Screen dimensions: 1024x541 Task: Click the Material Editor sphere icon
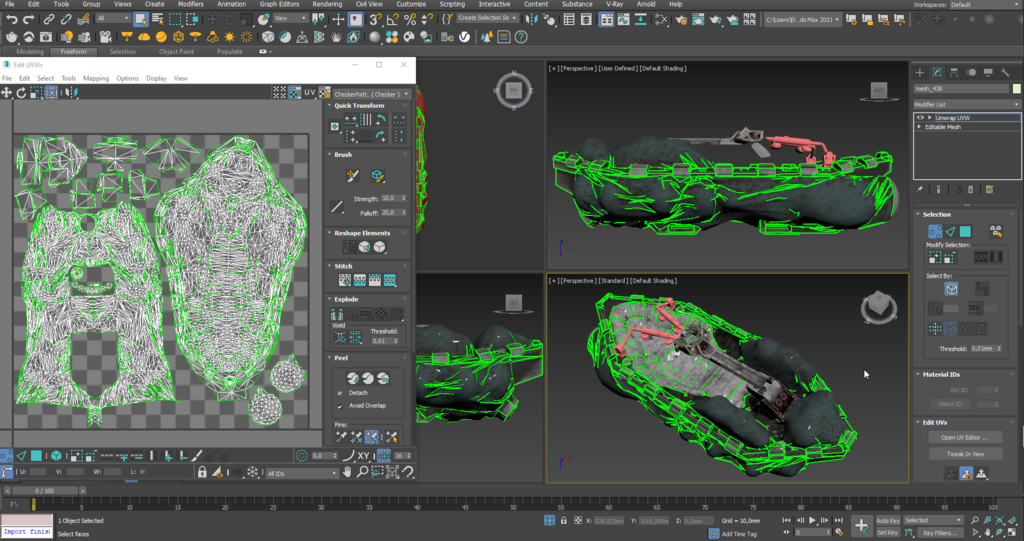point(375,37)
